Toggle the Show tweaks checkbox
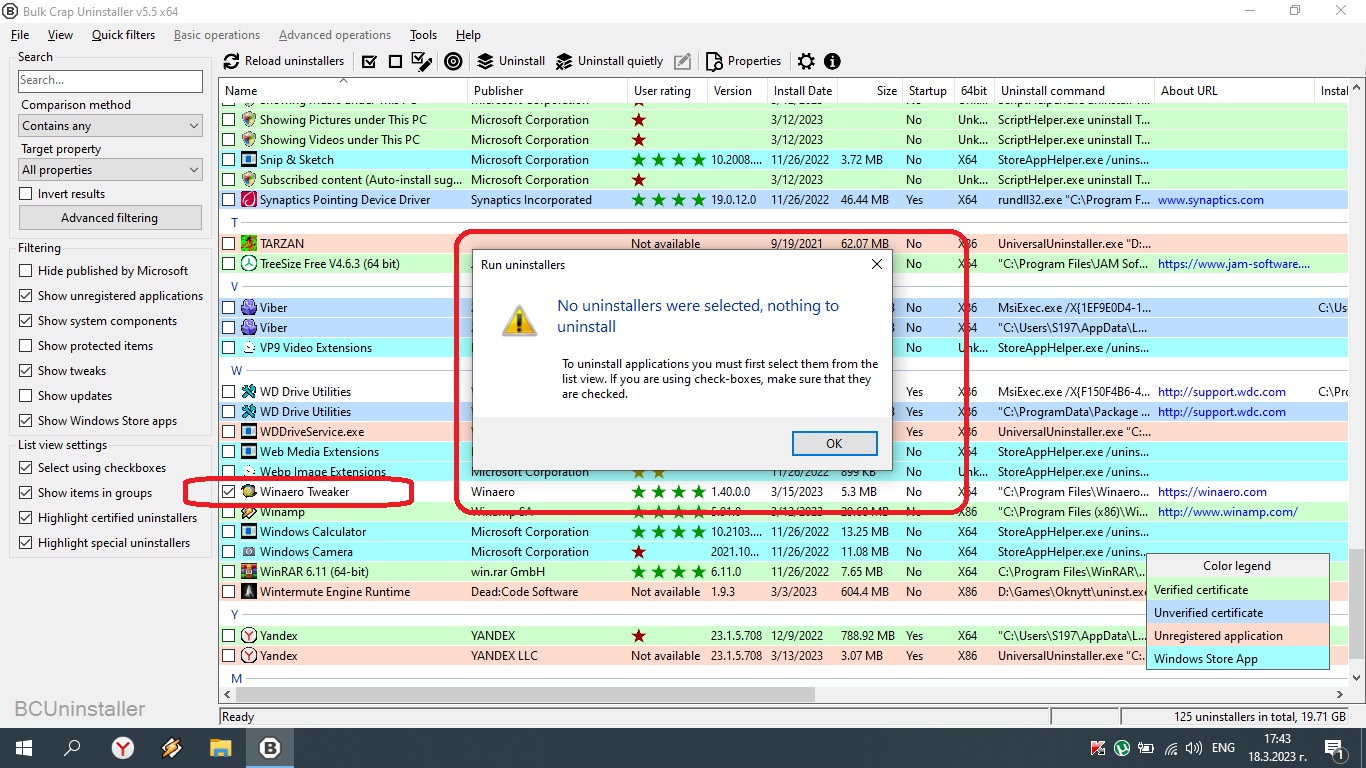 [x=26, y=371]
